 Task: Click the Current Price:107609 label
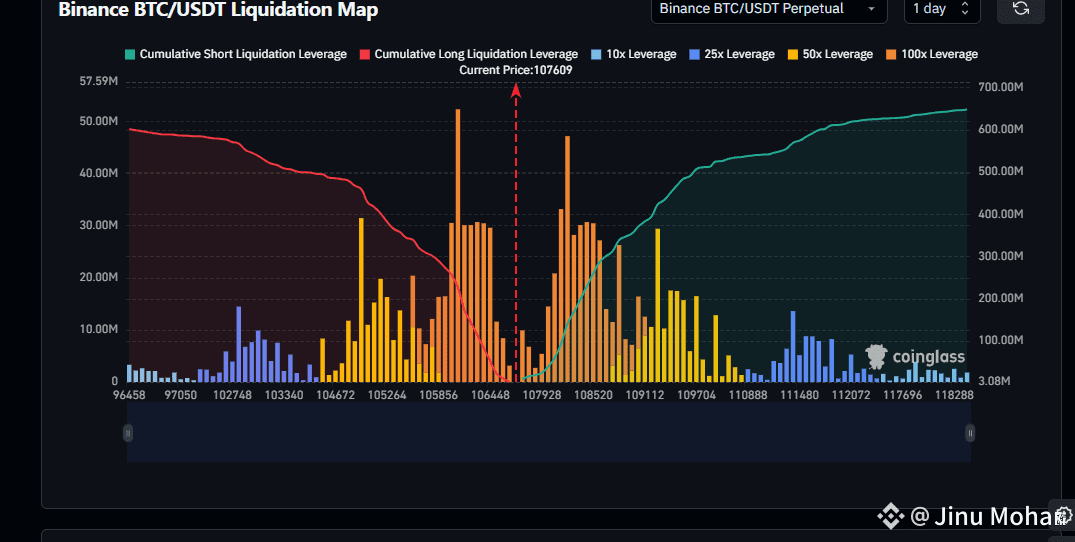pyautogui.click(x=516, y=70)
